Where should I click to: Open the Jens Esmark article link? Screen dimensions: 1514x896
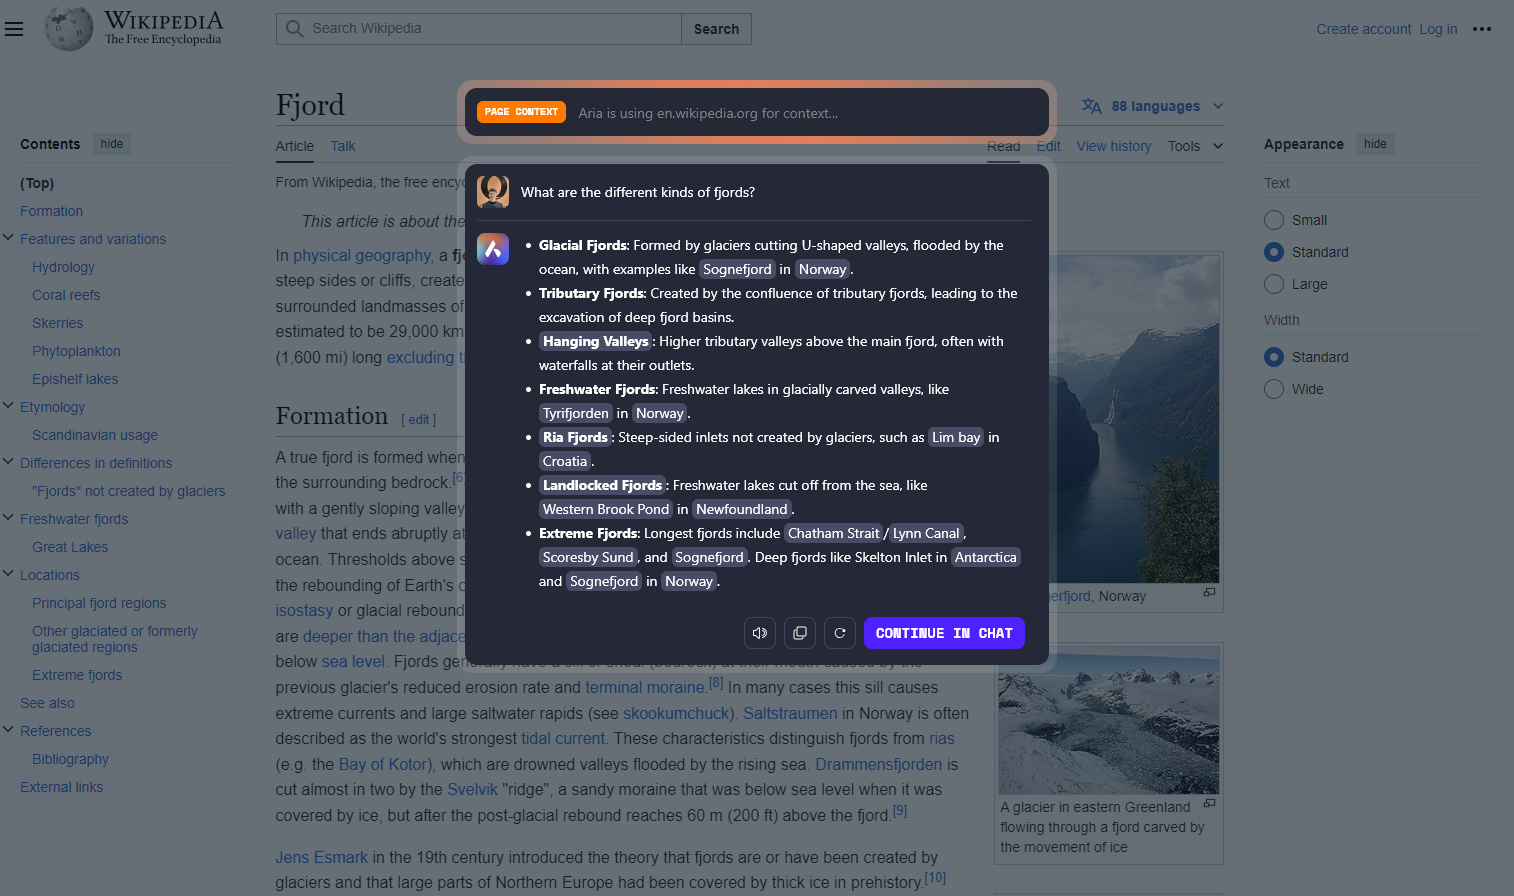(322, 857)
